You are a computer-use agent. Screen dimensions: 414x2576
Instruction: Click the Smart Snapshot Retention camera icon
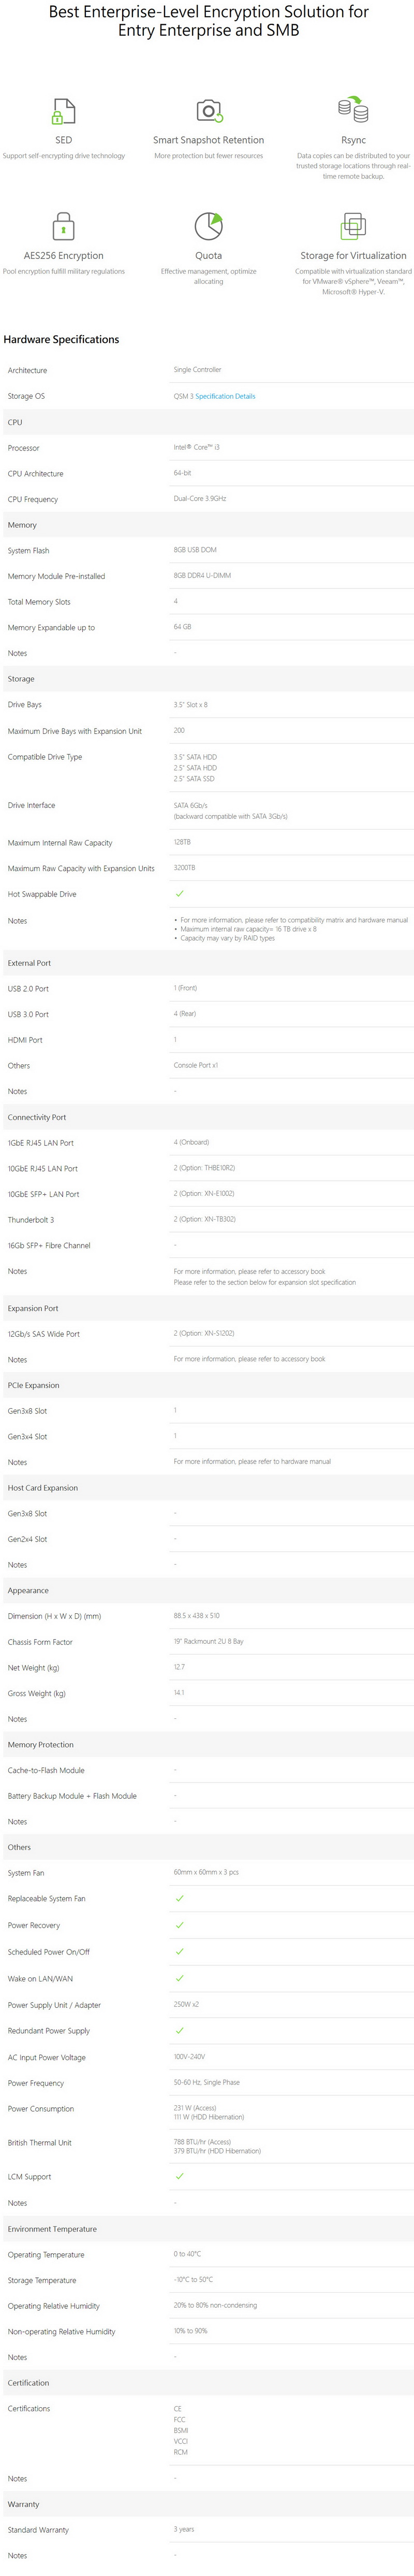pyautogui.click(x=209, y=110)
